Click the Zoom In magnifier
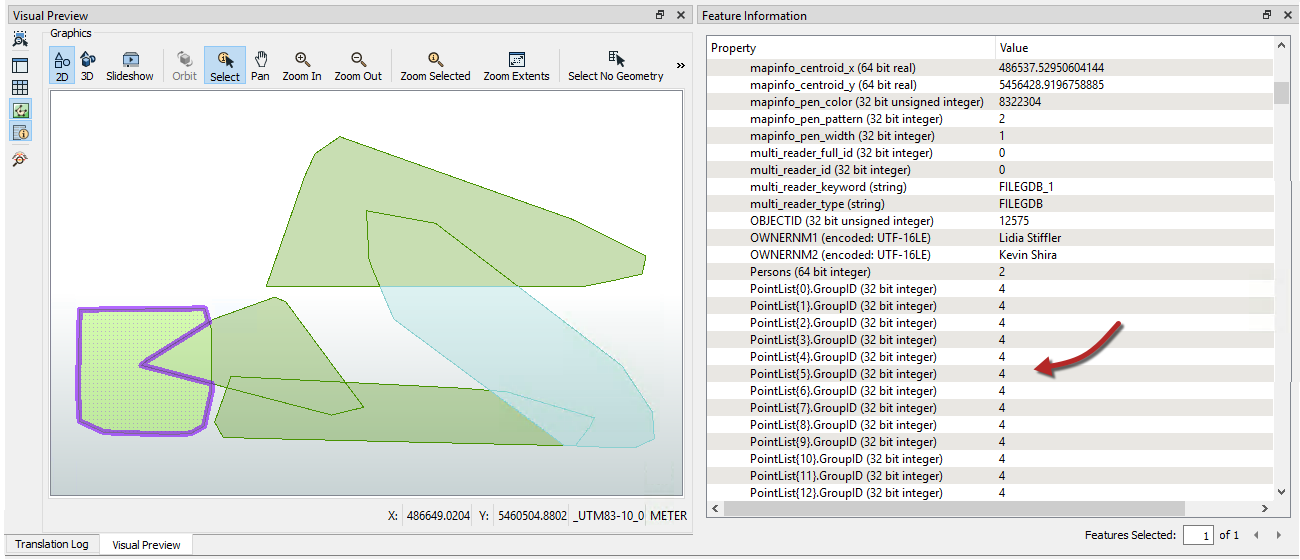Screen dimensions: 1300x560 (x=302, y=66)
